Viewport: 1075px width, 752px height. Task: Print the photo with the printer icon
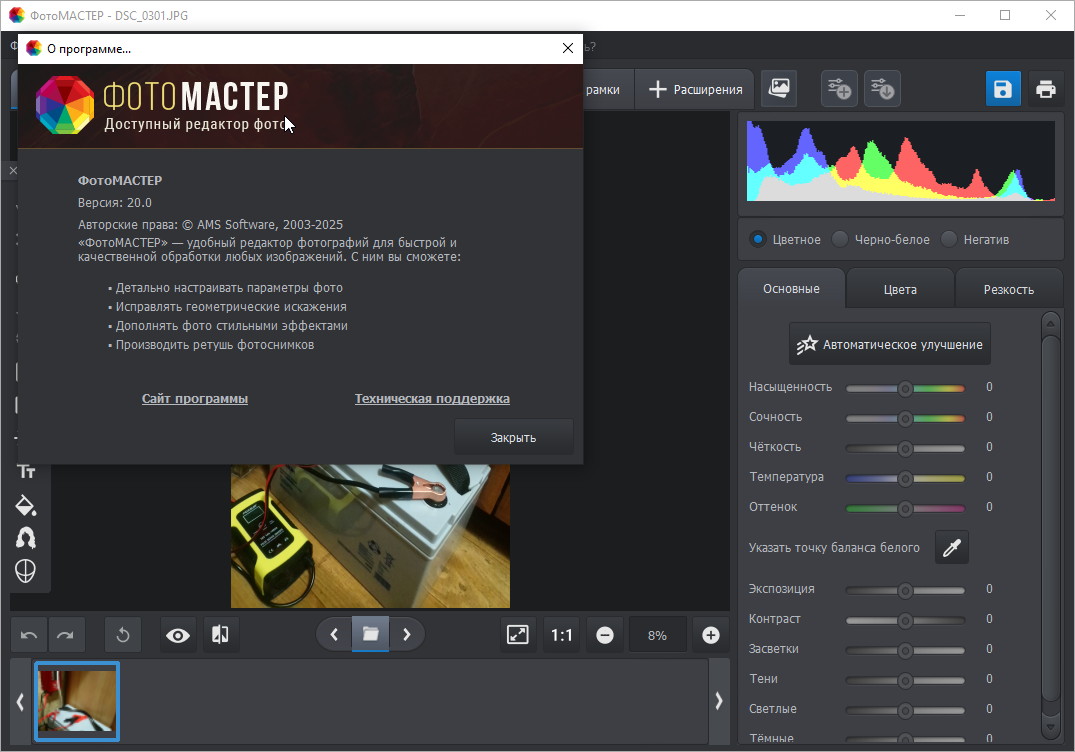(1046, 88)
